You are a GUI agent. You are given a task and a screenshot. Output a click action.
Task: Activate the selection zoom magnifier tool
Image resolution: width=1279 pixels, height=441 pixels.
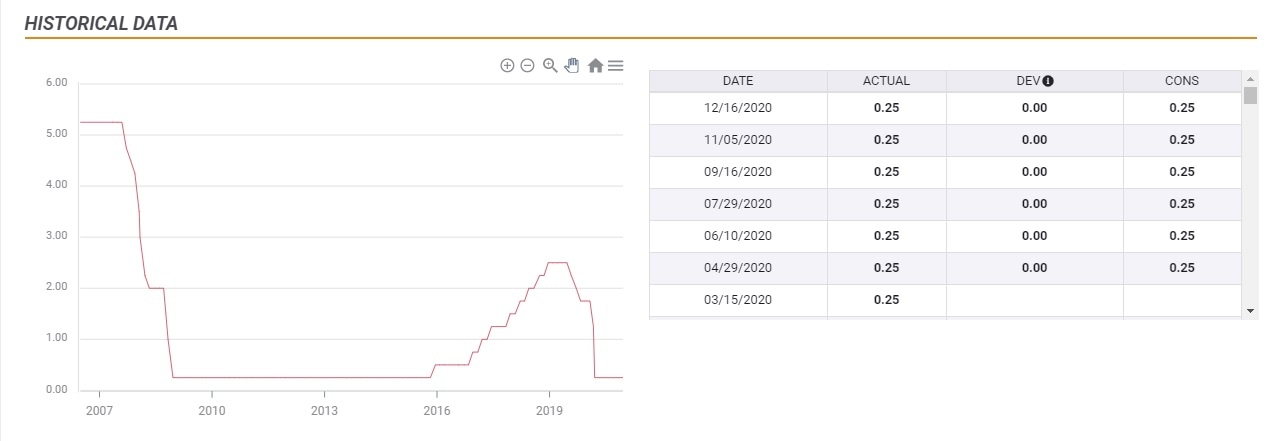(550, 66)
